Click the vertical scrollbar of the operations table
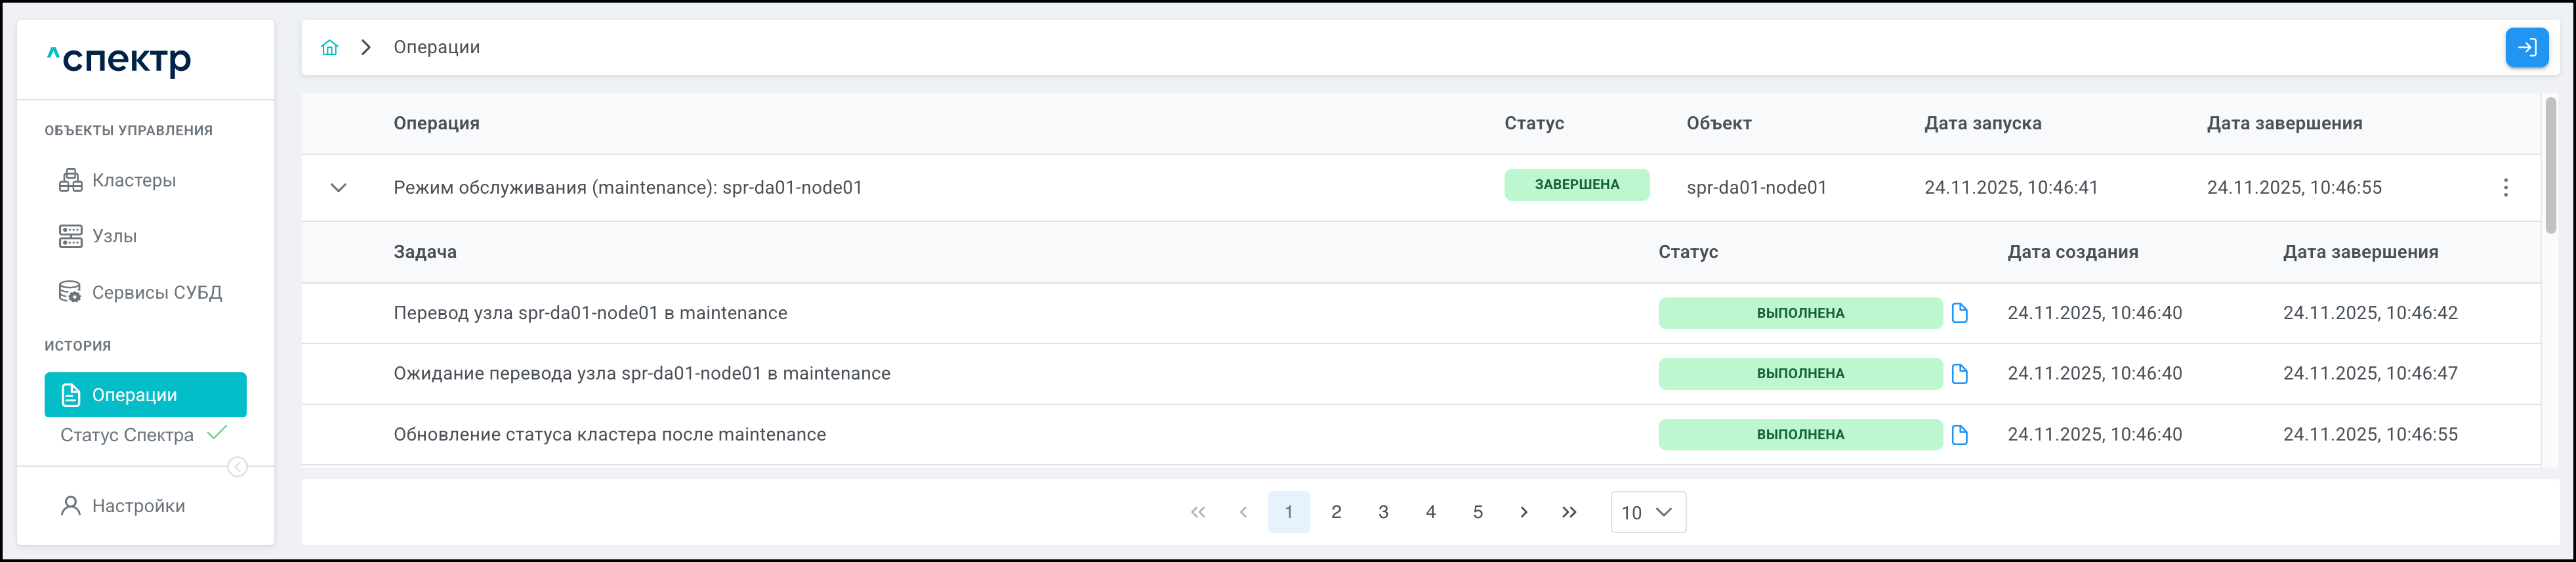 (2550, 165)
